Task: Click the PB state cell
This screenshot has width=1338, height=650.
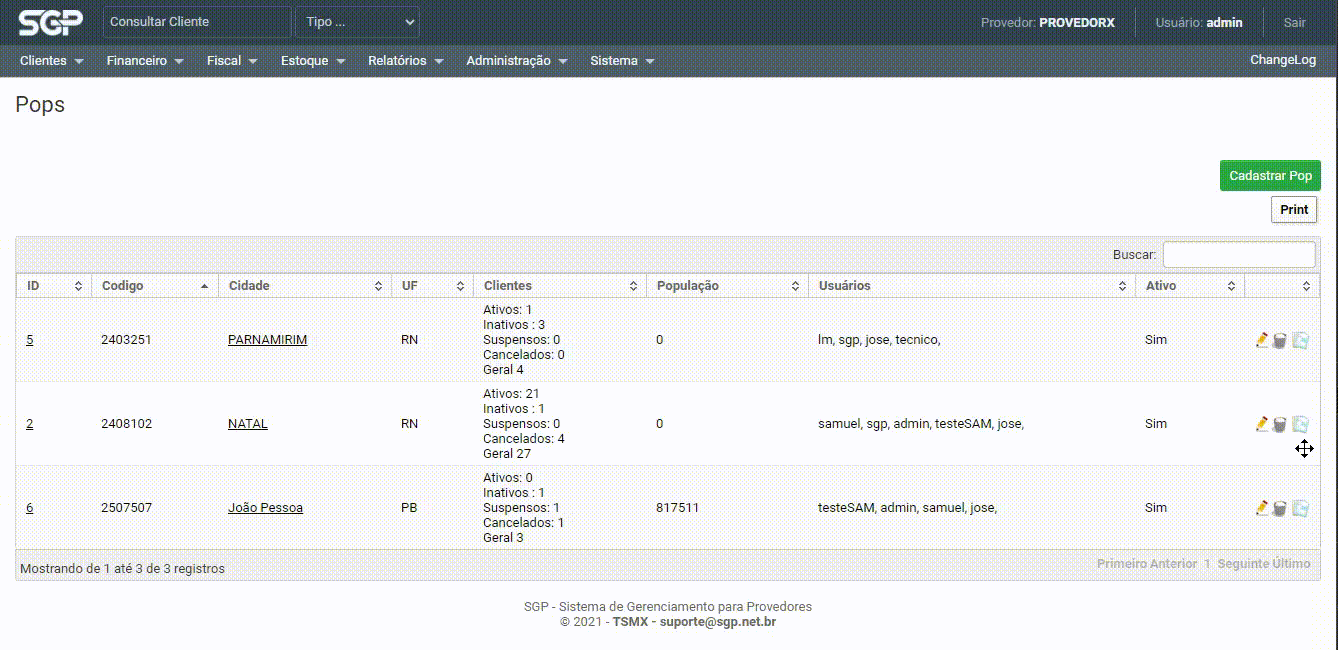Action: click(409, 508)
